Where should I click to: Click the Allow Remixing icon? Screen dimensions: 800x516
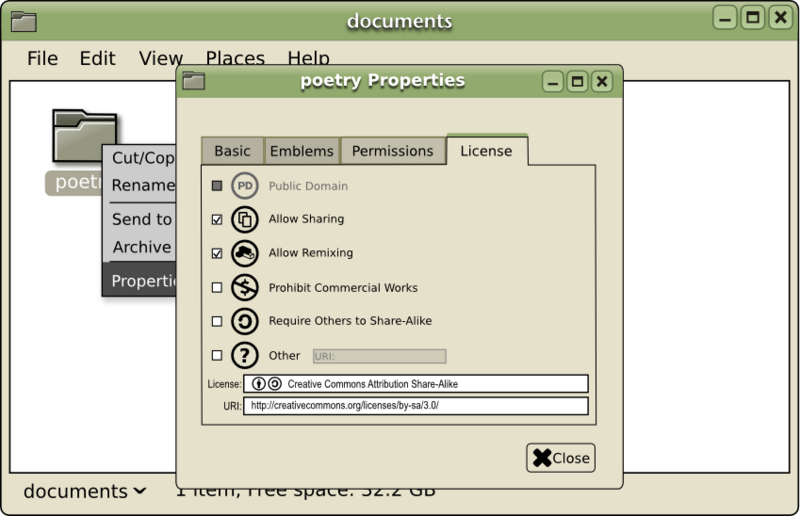245,253
